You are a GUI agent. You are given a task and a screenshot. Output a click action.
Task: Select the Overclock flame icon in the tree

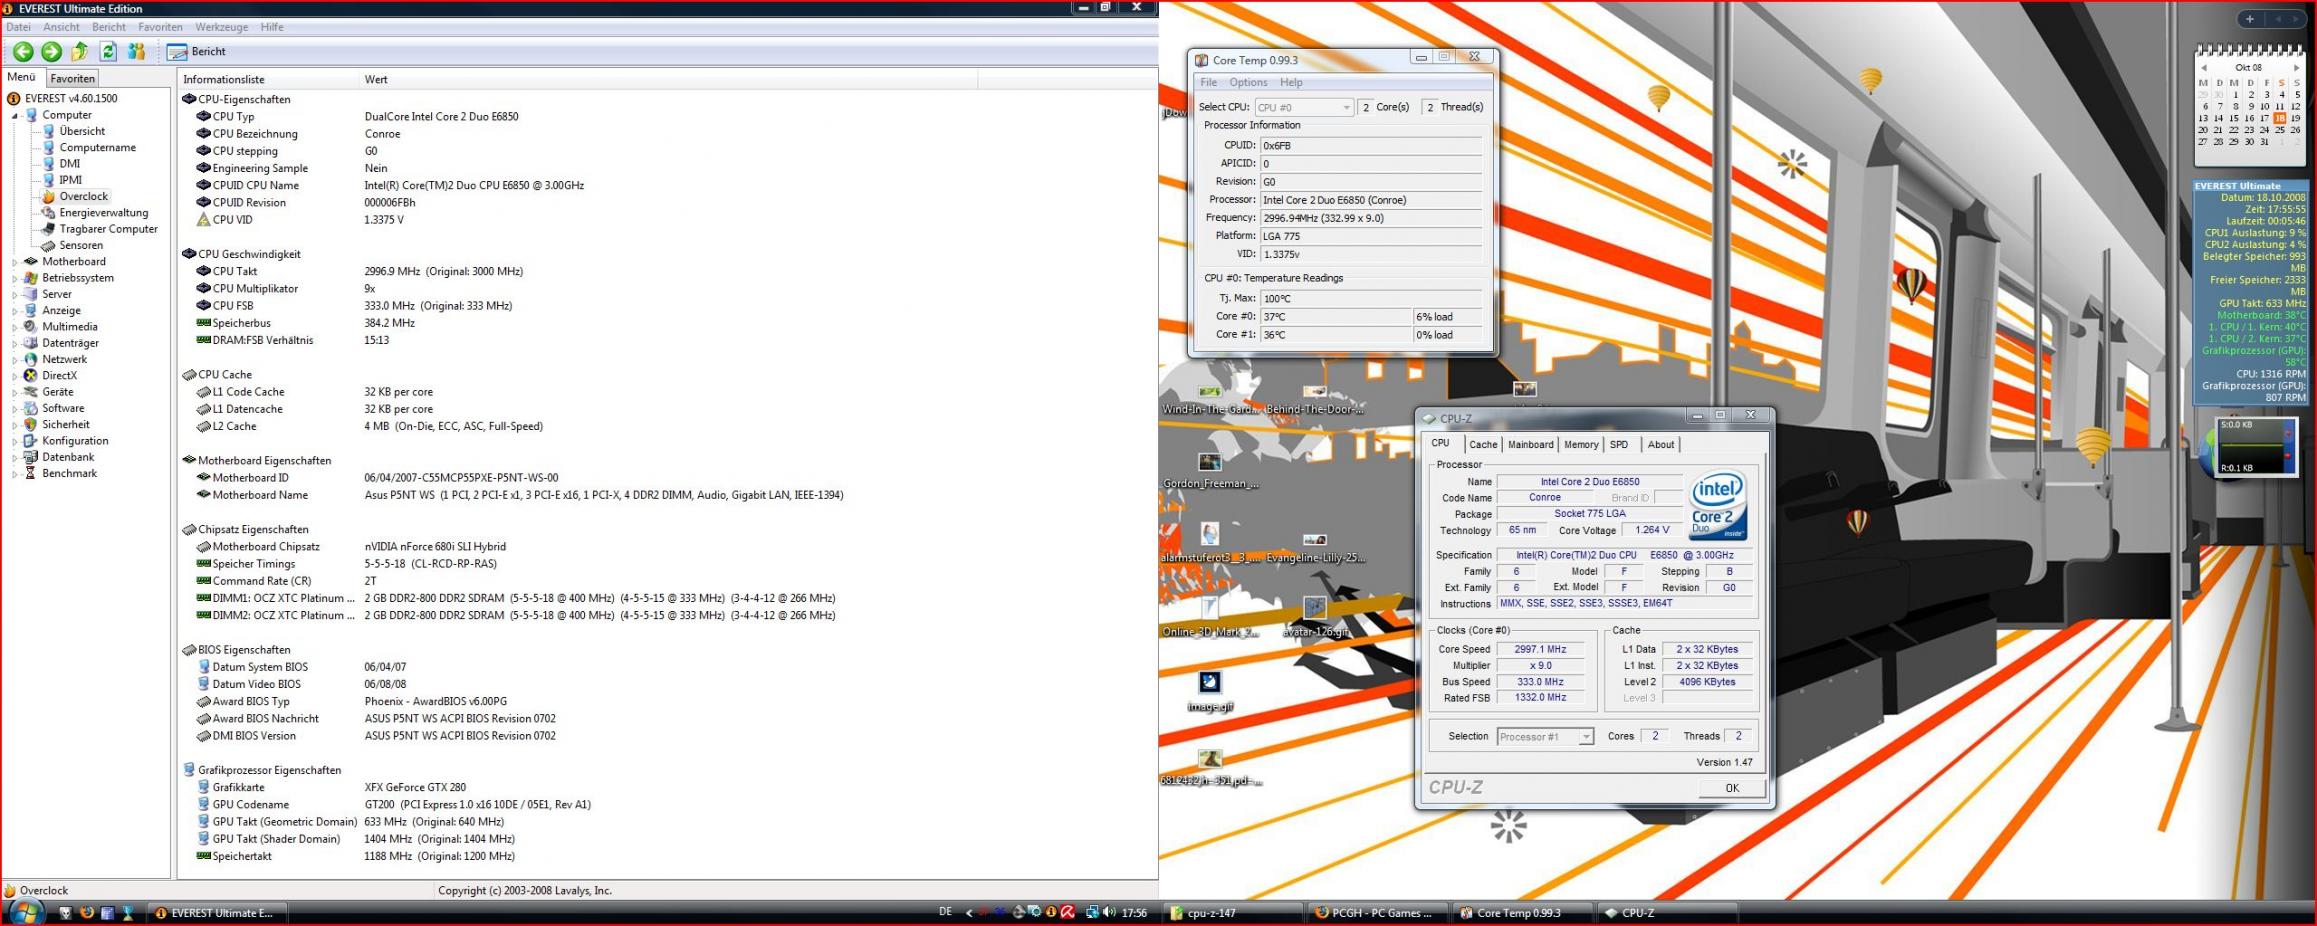tap(48, 197)
